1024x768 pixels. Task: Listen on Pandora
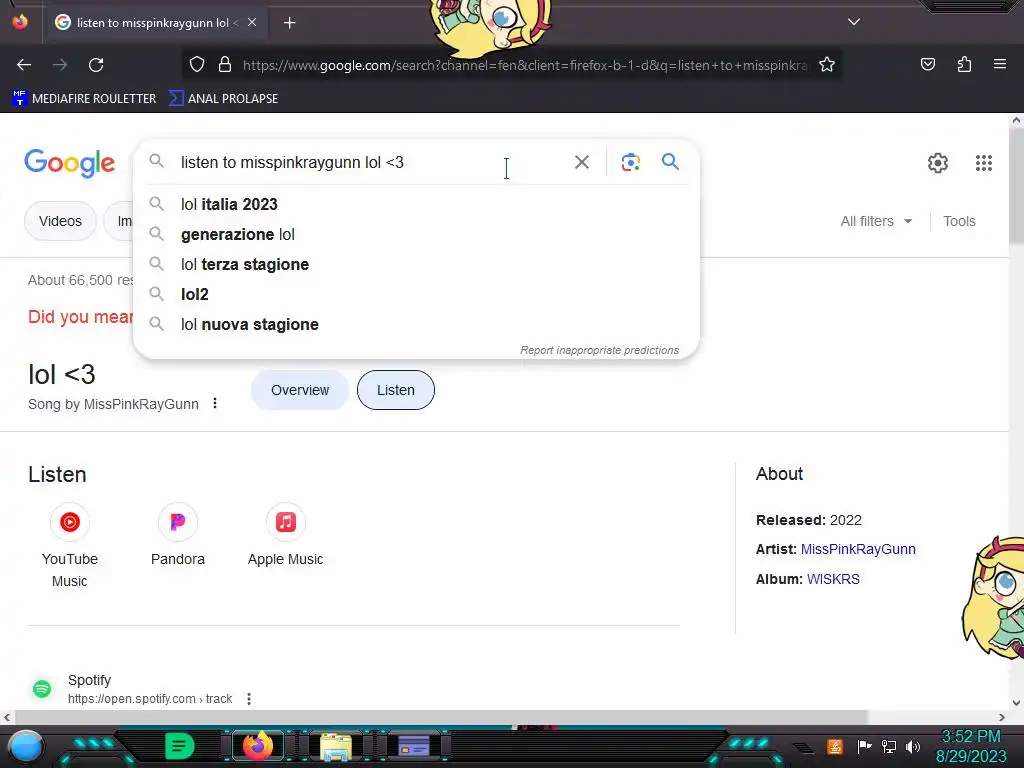pyautogui.click(x=178, y=536)
